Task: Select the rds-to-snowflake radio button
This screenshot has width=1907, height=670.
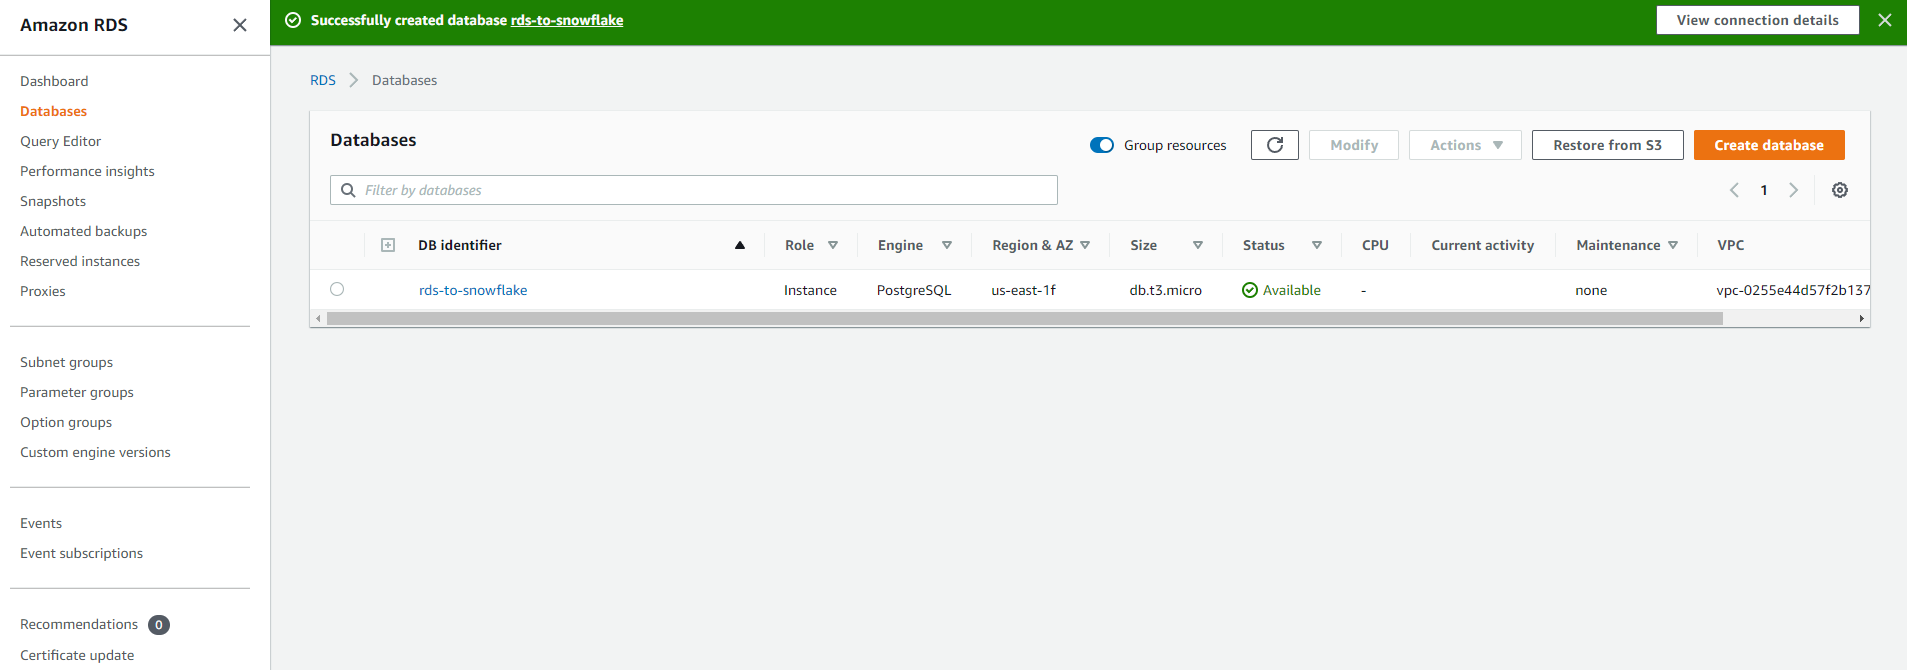Action: point(337,289)
